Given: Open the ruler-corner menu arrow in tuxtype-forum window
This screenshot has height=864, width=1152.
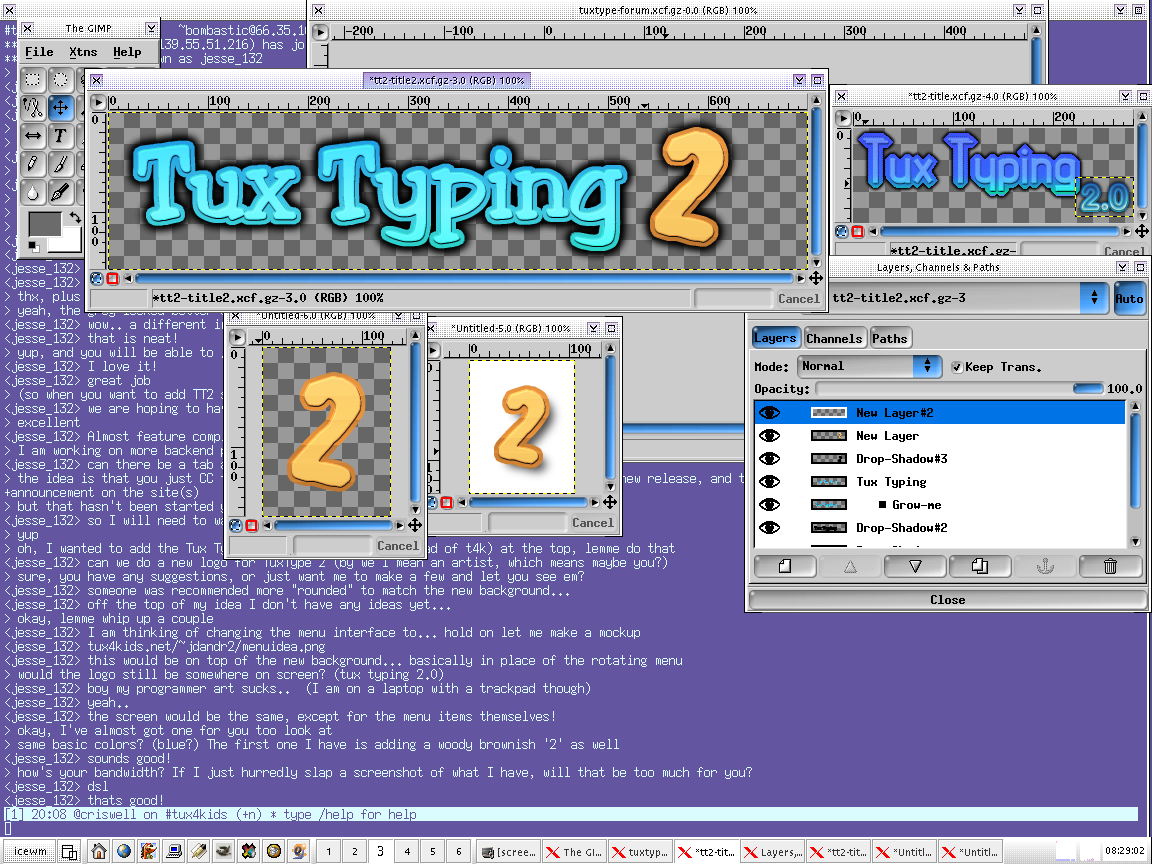Looking at the screenshot, I should point(320,32).
